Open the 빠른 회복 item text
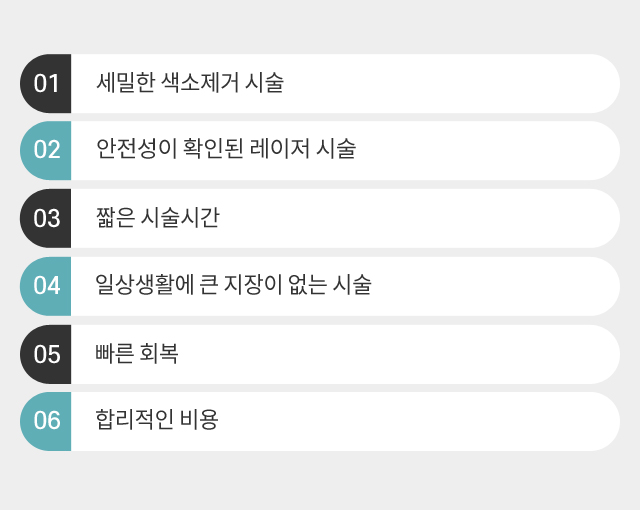This screenshot has width=640, height=511. 137,353
